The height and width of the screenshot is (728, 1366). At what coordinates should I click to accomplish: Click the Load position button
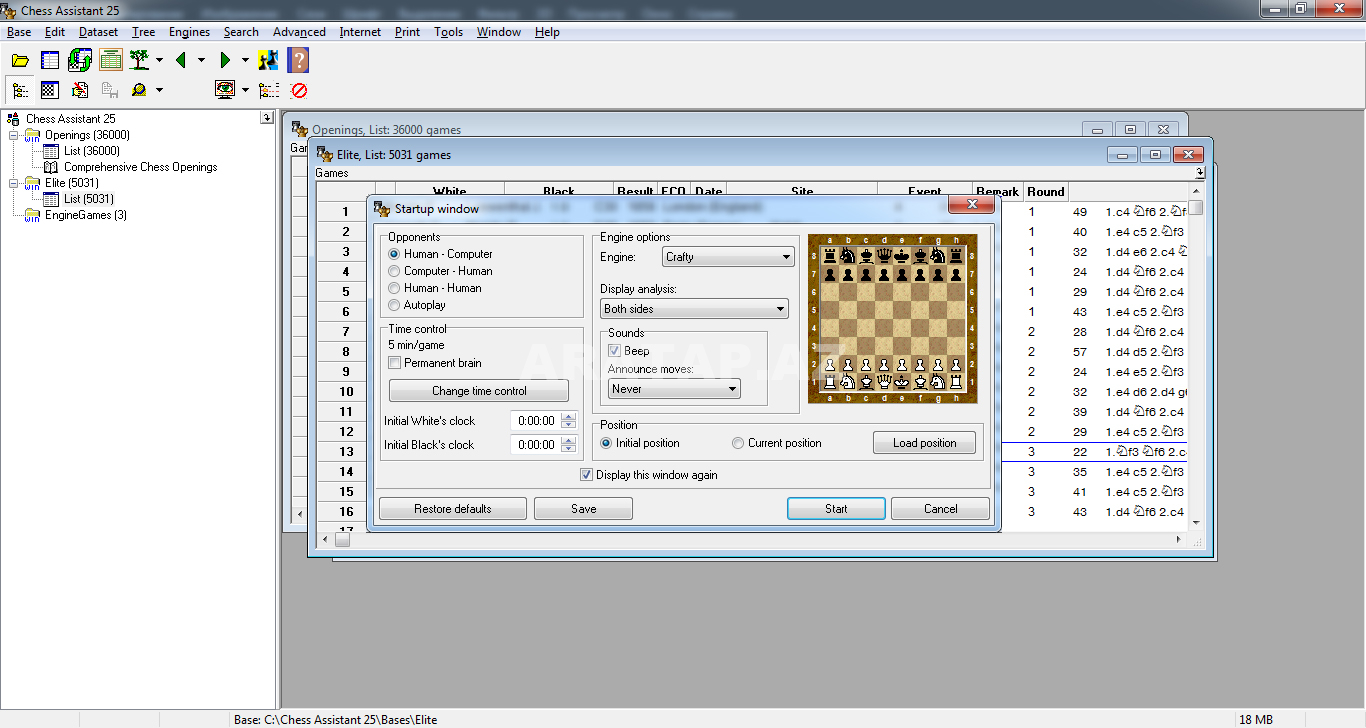click(x=925, y=443)
